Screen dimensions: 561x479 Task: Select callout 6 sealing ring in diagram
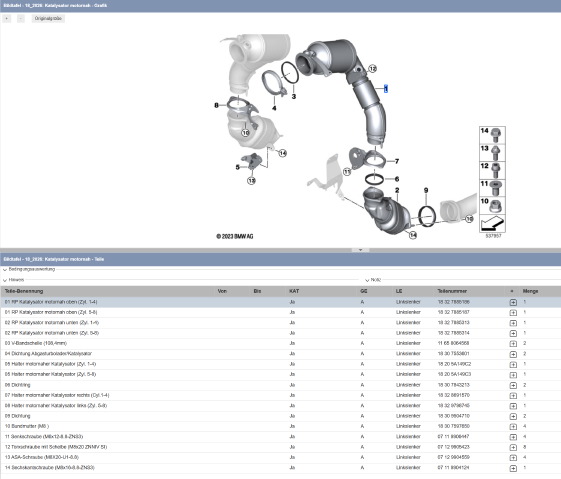click(x=397, y=179)
